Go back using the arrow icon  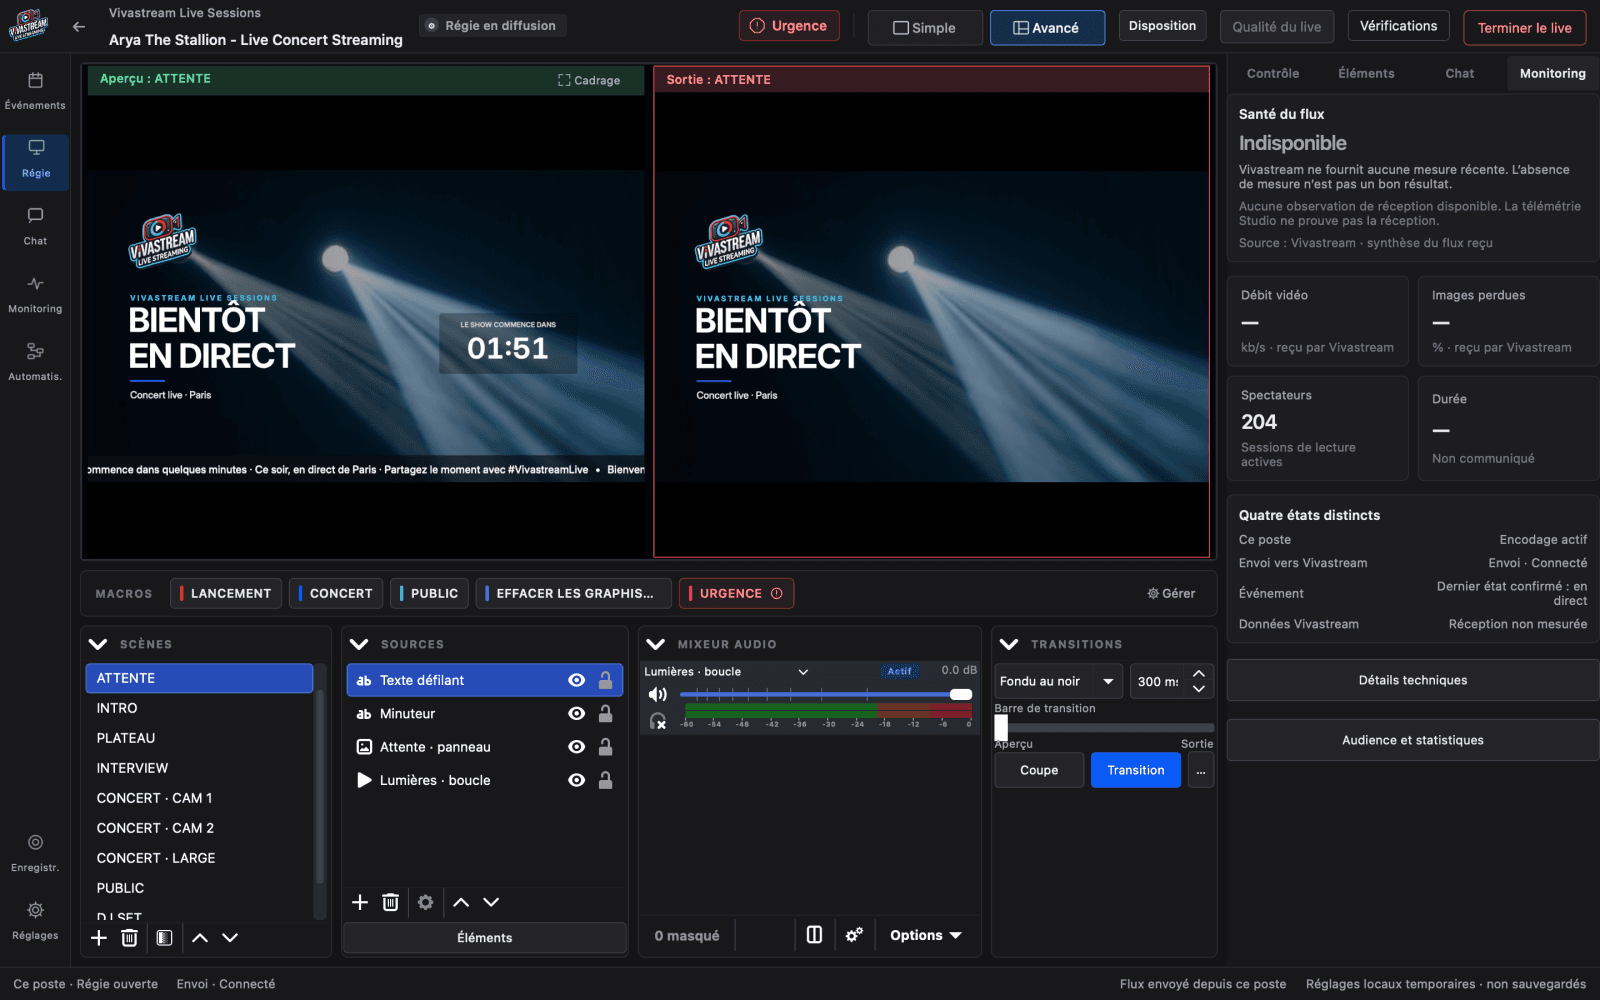pyautogui.click(x=79, y=27)
